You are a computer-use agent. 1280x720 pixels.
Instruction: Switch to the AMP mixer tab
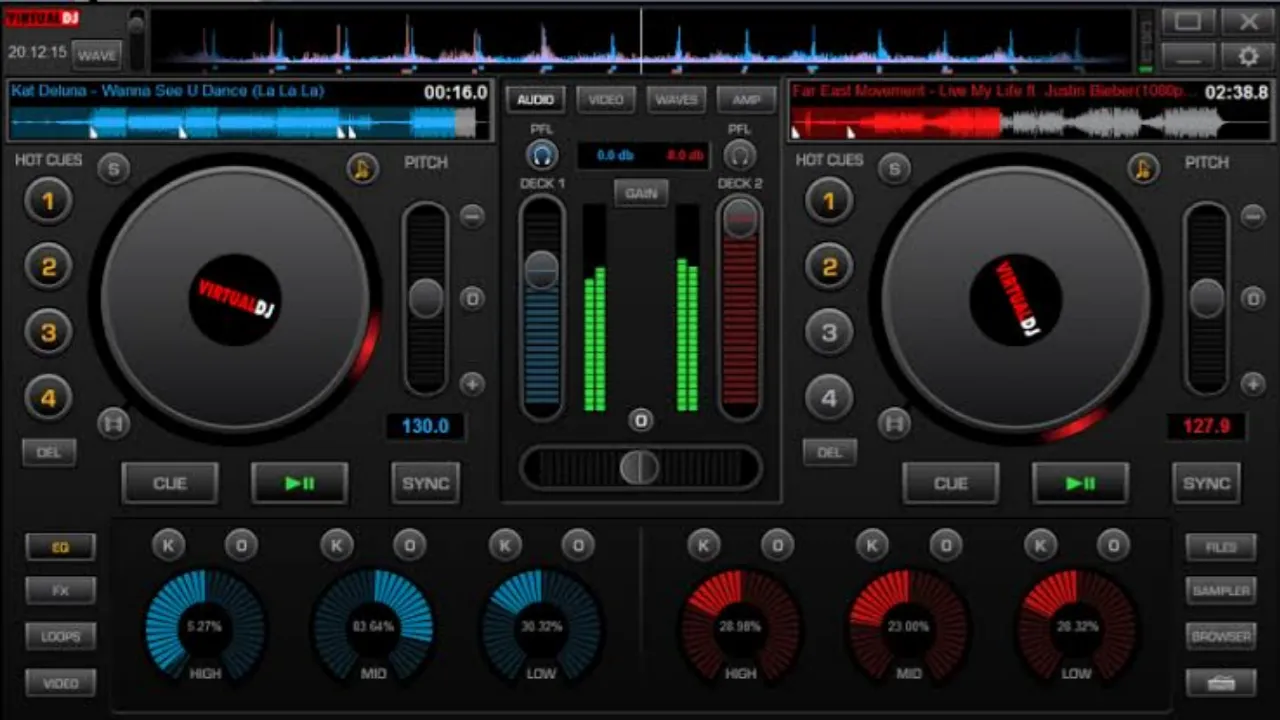click(x=746, y=100)
